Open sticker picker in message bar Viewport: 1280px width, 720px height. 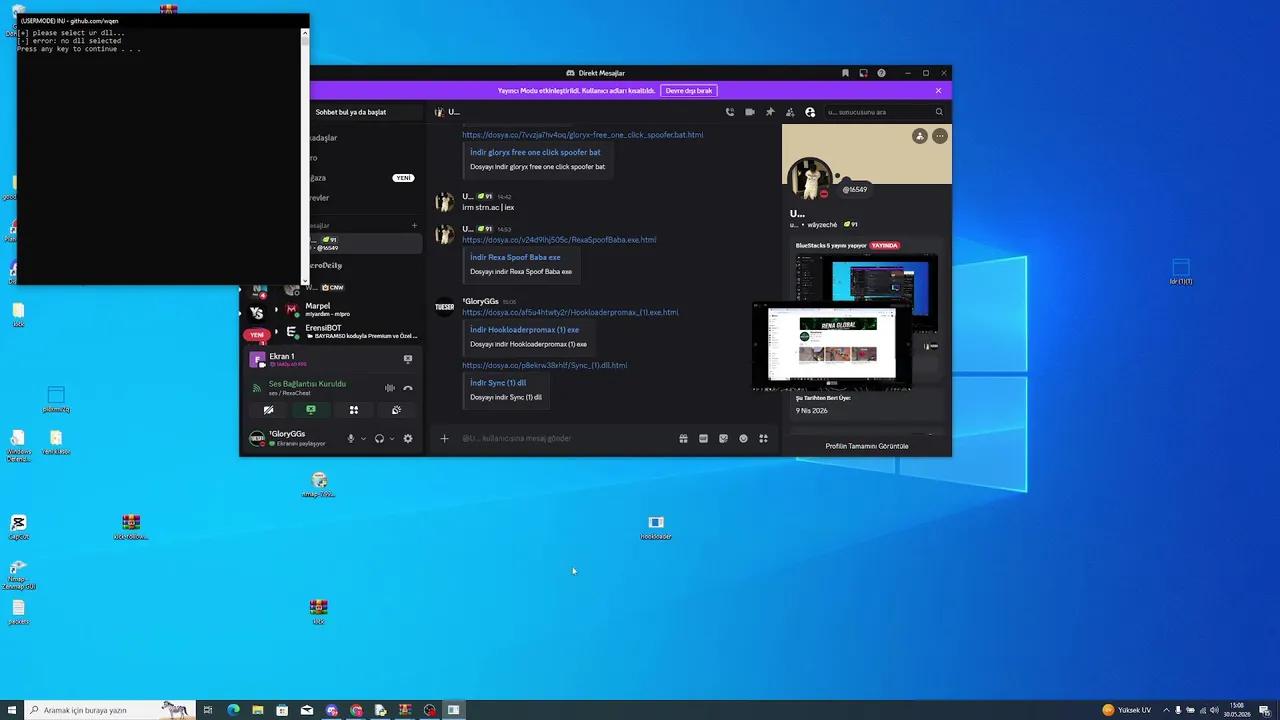pyautogui.click(x=723, y=438)
